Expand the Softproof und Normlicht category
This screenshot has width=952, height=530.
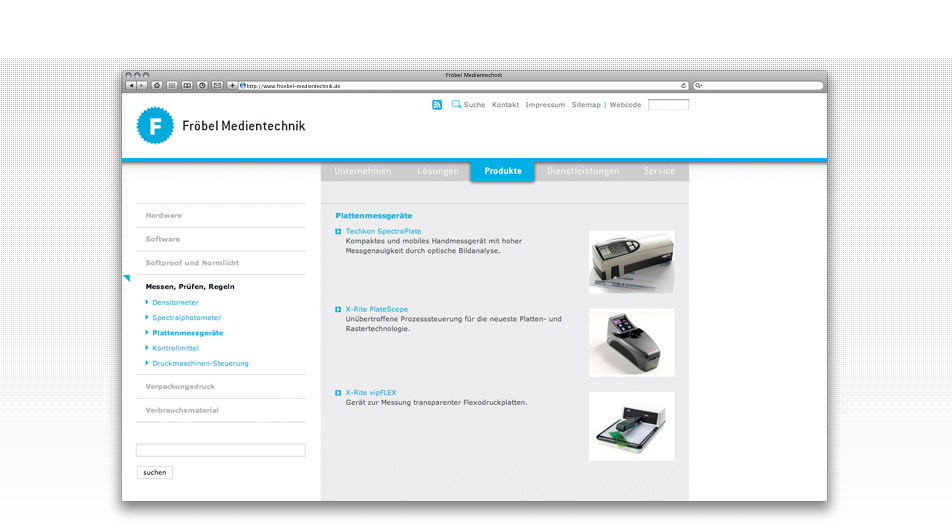(x=192, y=263)
